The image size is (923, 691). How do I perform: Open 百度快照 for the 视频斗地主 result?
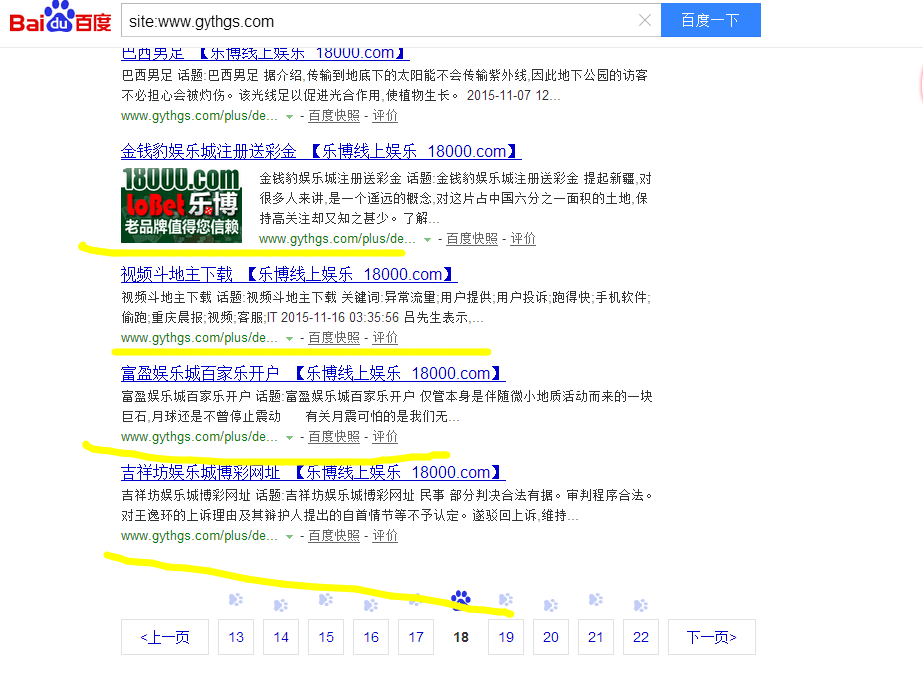[x=334, y=337]
